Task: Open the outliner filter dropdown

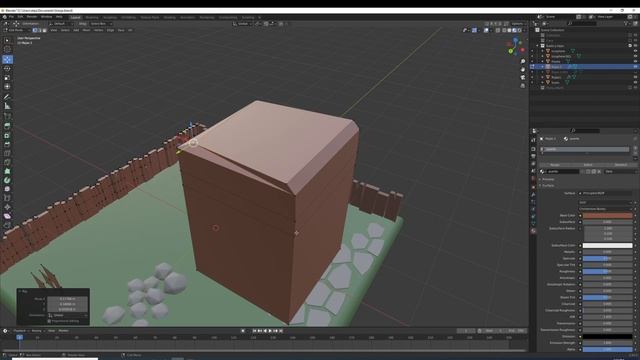Action: click(x=627, y=24)
